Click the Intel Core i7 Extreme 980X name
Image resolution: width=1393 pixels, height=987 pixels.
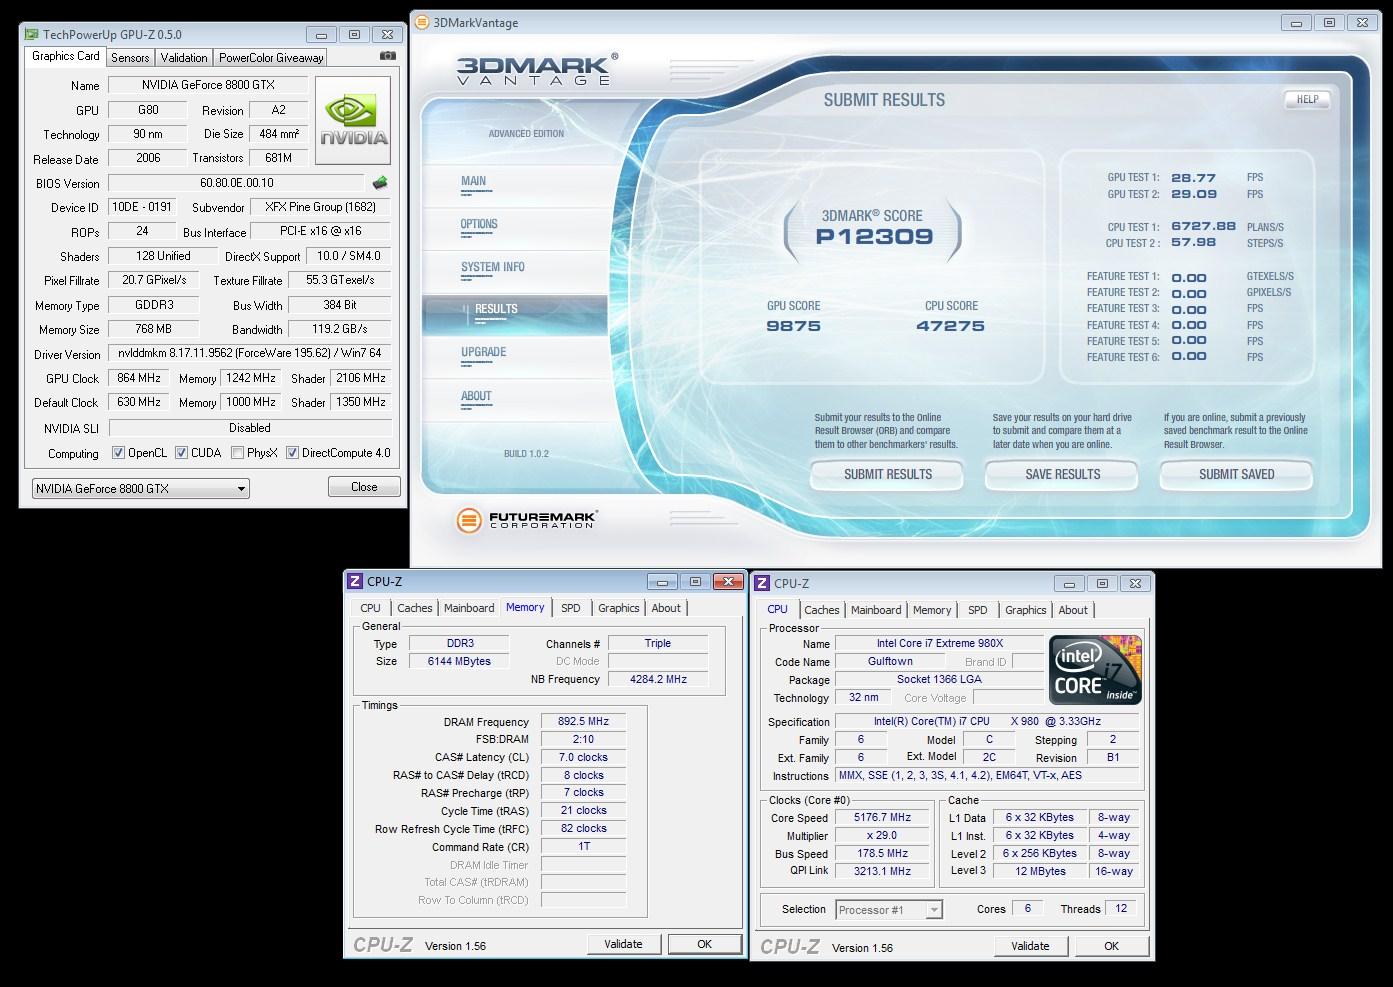[939, 644]
